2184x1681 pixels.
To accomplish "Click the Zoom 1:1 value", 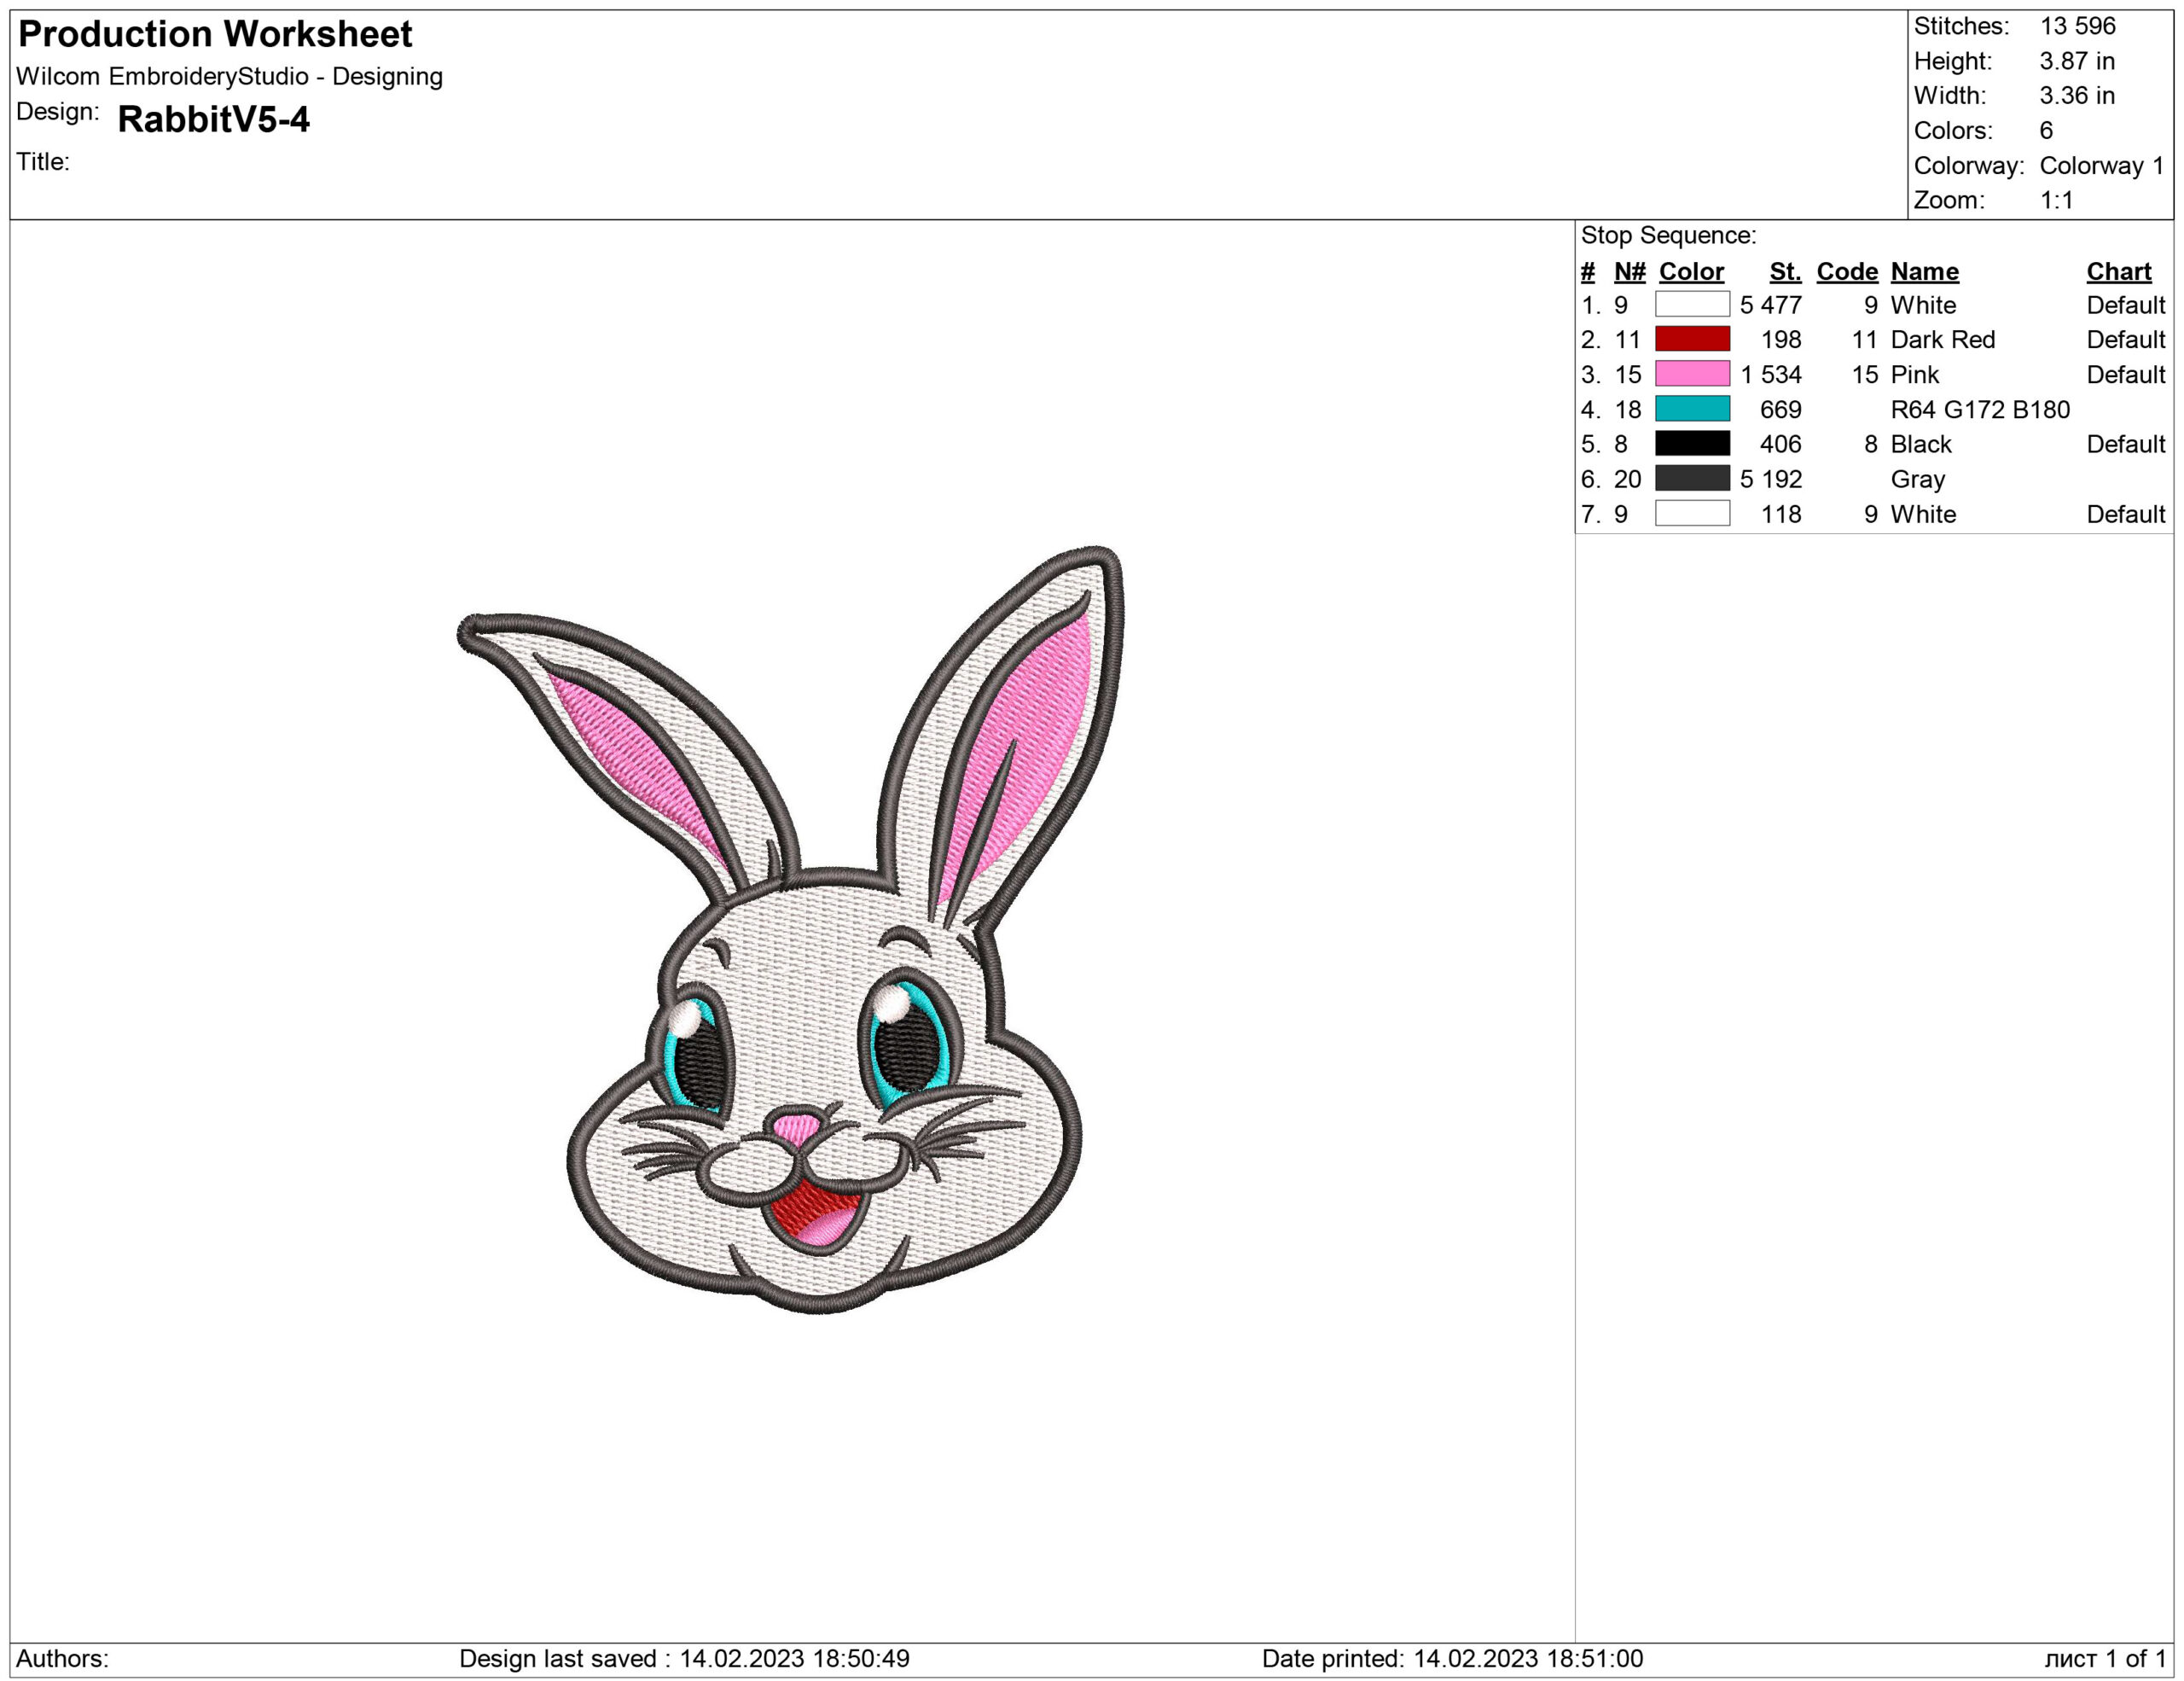I will (x=2059, y=200).
